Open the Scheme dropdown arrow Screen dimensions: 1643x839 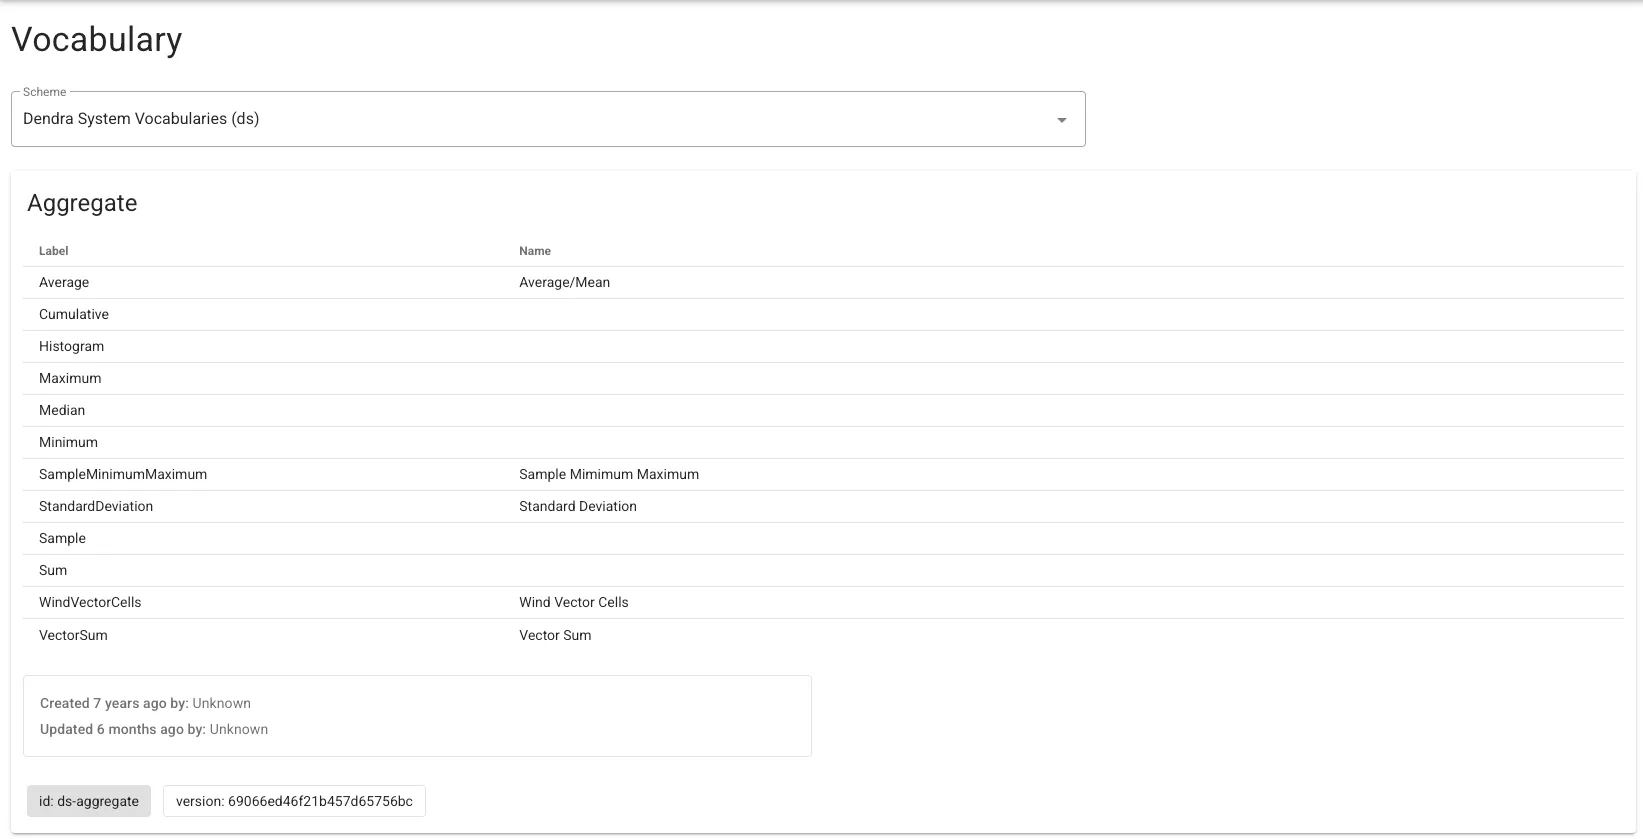1061,120
